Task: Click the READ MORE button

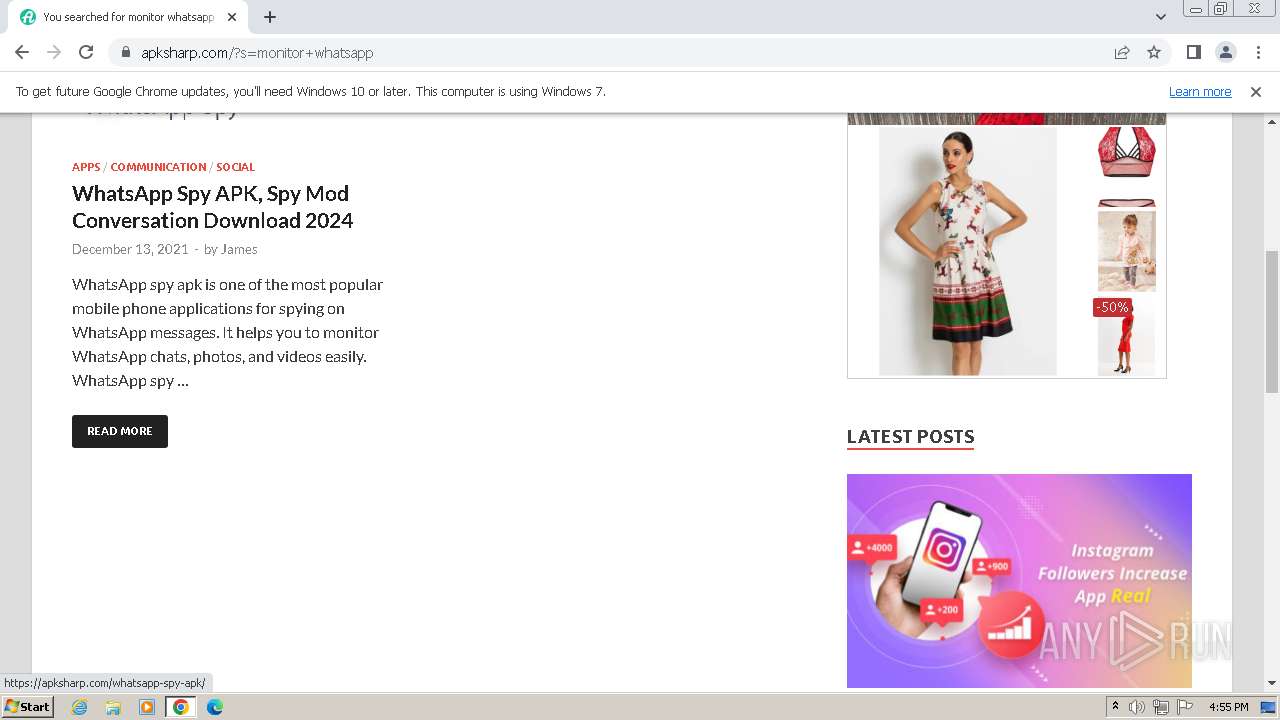Action: point(120,431)
